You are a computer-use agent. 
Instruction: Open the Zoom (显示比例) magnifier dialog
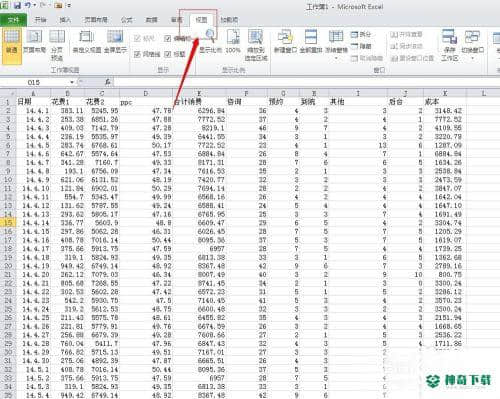click(x=210, y=42)
